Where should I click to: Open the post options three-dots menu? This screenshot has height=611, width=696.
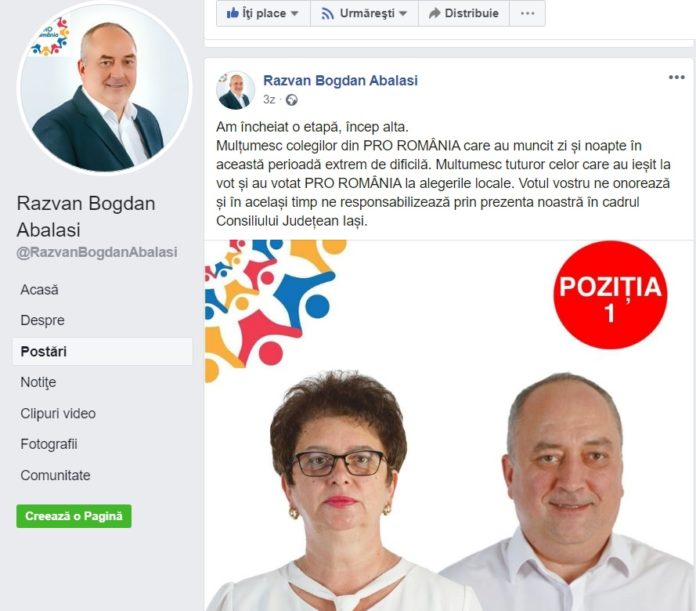(676, 78)
